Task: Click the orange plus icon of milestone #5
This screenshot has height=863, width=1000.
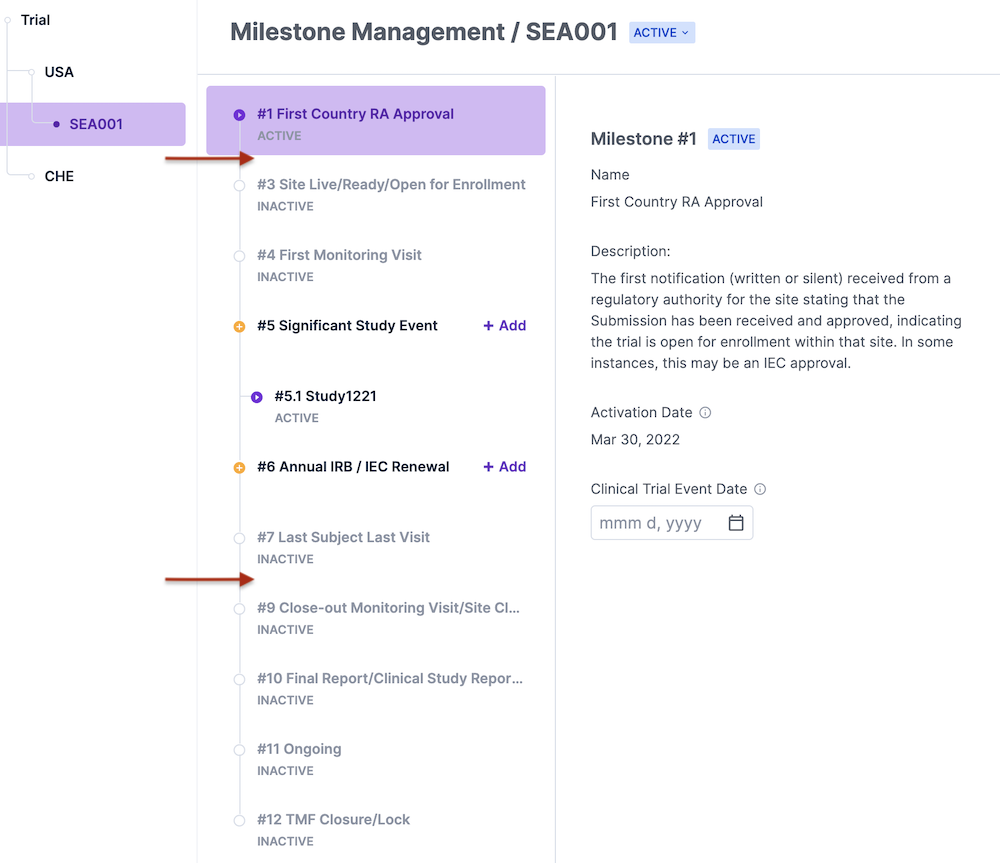Action: click(239, 327)
